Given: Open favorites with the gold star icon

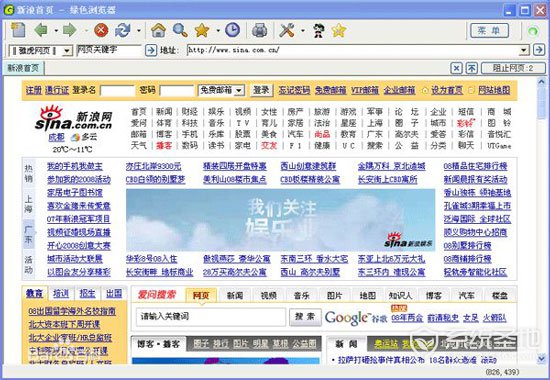Looking at the screenshot, I should [202, 30].
